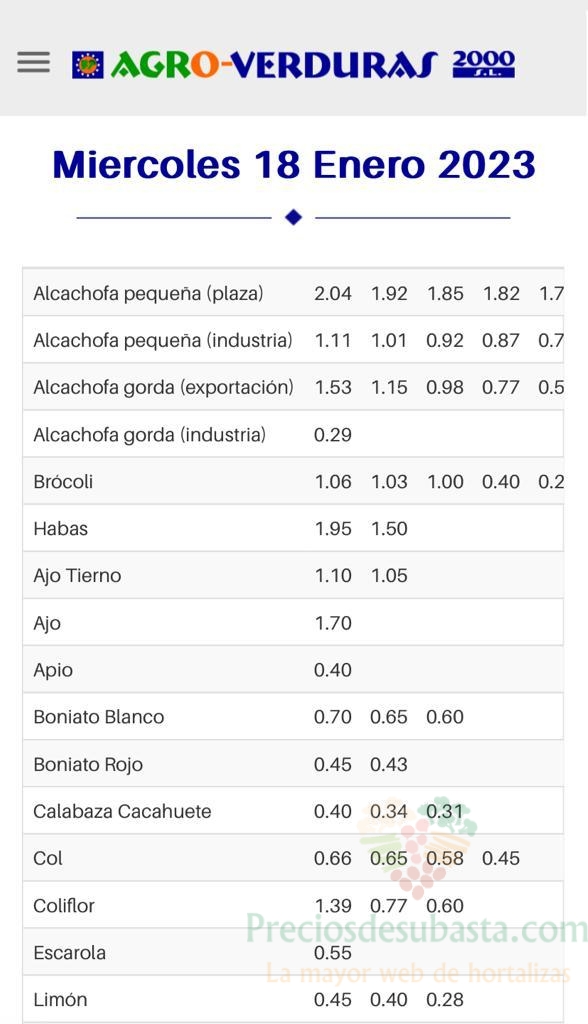The image size is (588, 1024).
Task: Click the 2000 S.L. logo badge
Action: (483, 64)
